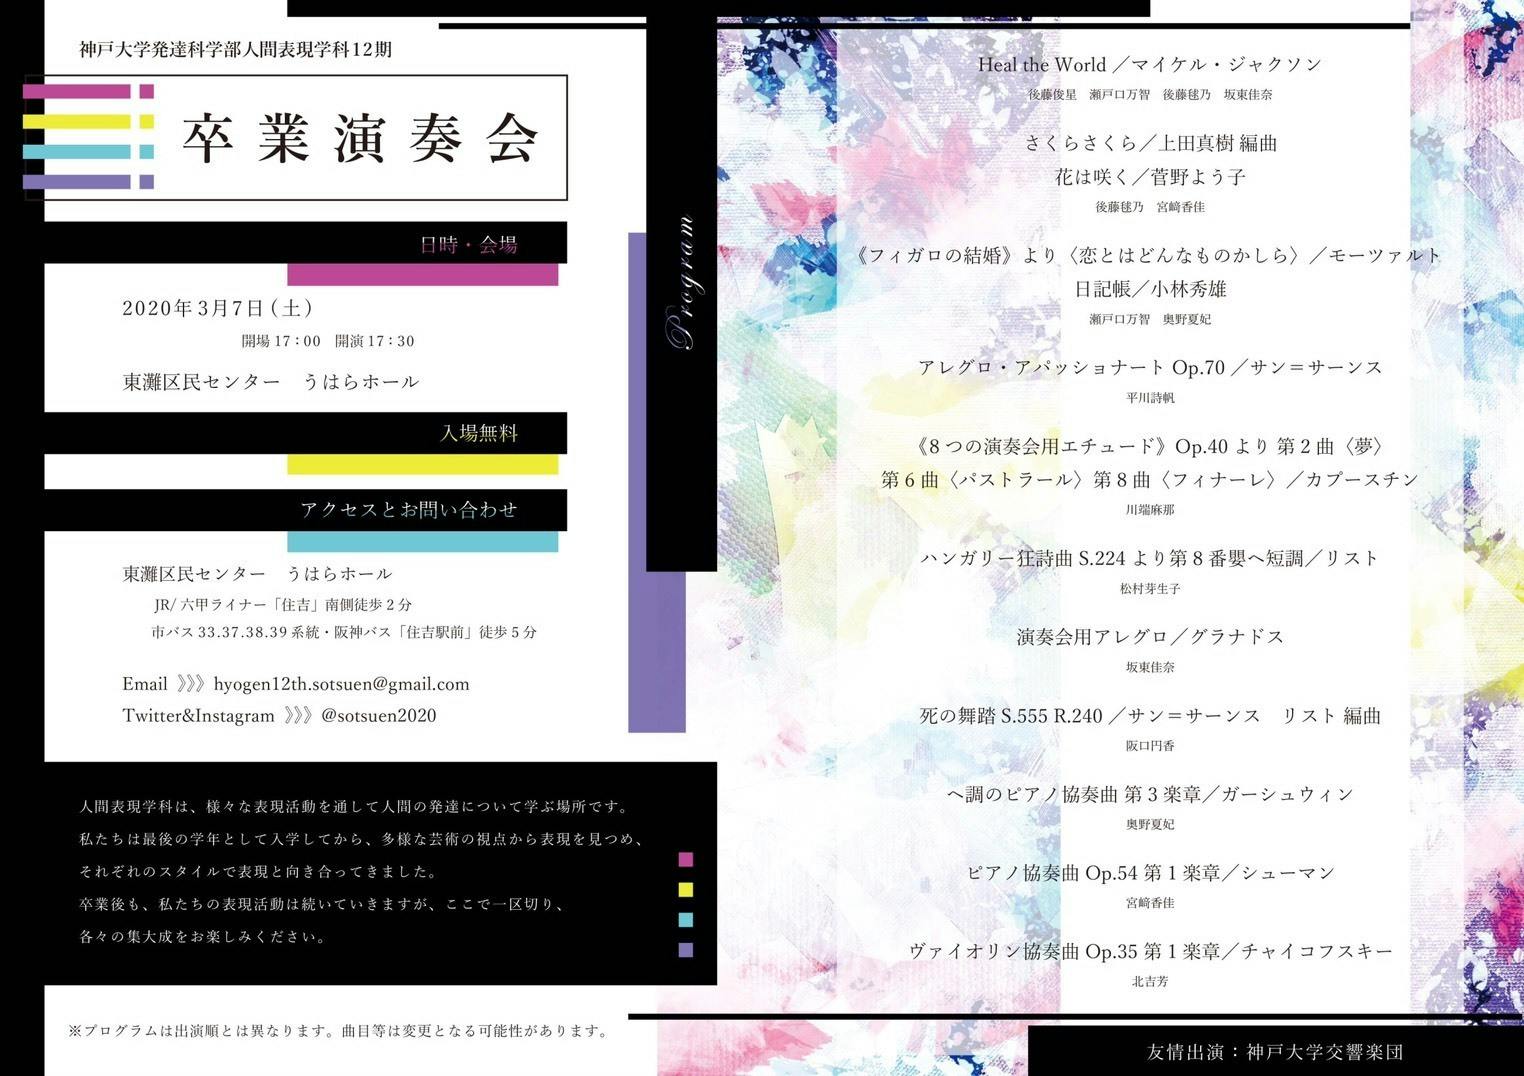This screenshot has width=1524, height=1076.
Task: Click the purple stripe beside the 卒業演奏会 title
Action: pos(77,182)
